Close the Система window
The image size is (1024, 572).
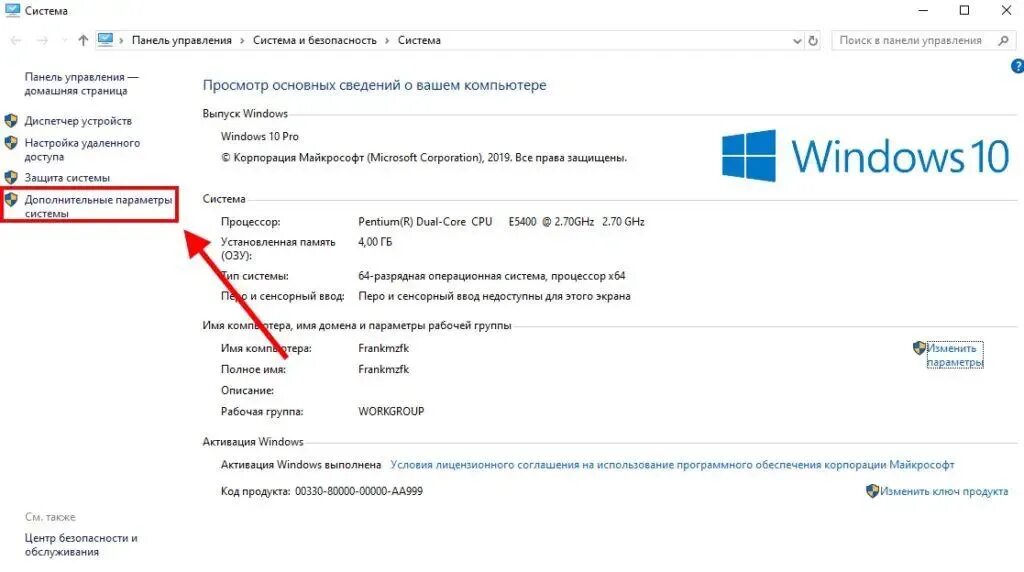click(x=1006, y=10)
